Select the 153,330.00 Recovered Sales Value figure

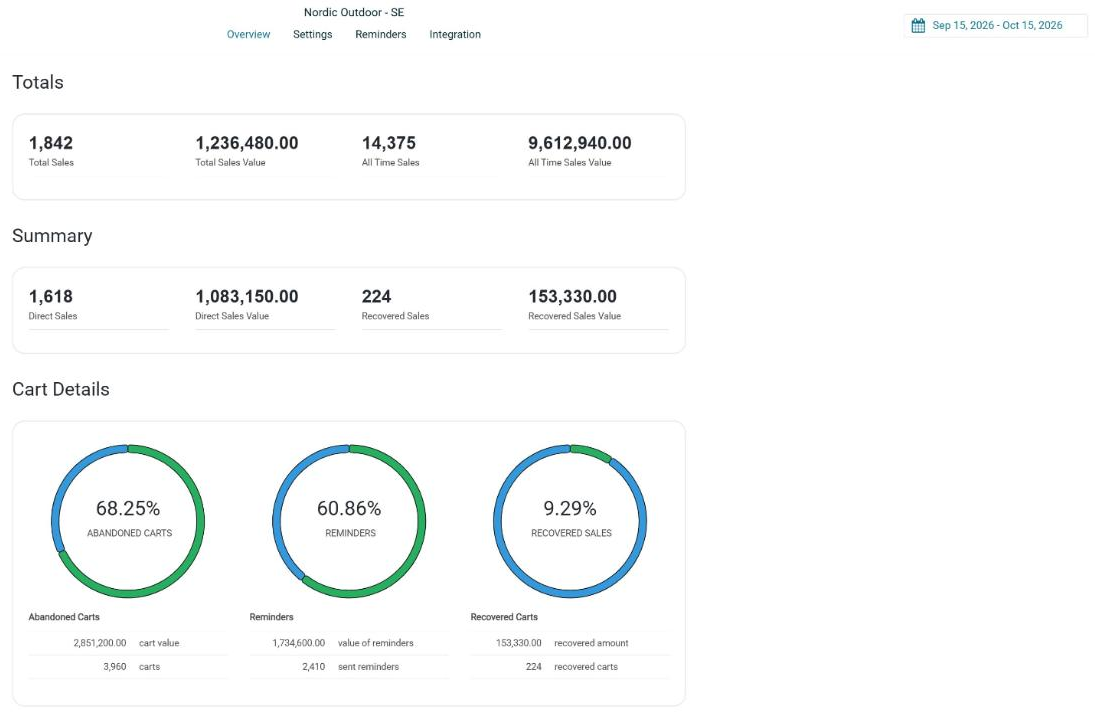pyautogui.click(x=573, y=297)
